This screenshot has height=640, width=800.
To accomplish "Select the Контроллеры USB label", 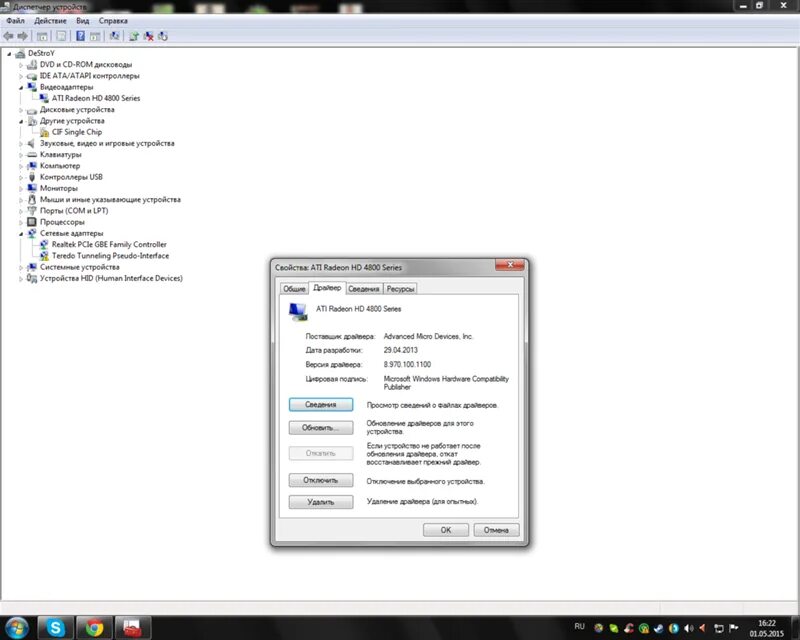I will pyautogui.click(x=71, y=177).
